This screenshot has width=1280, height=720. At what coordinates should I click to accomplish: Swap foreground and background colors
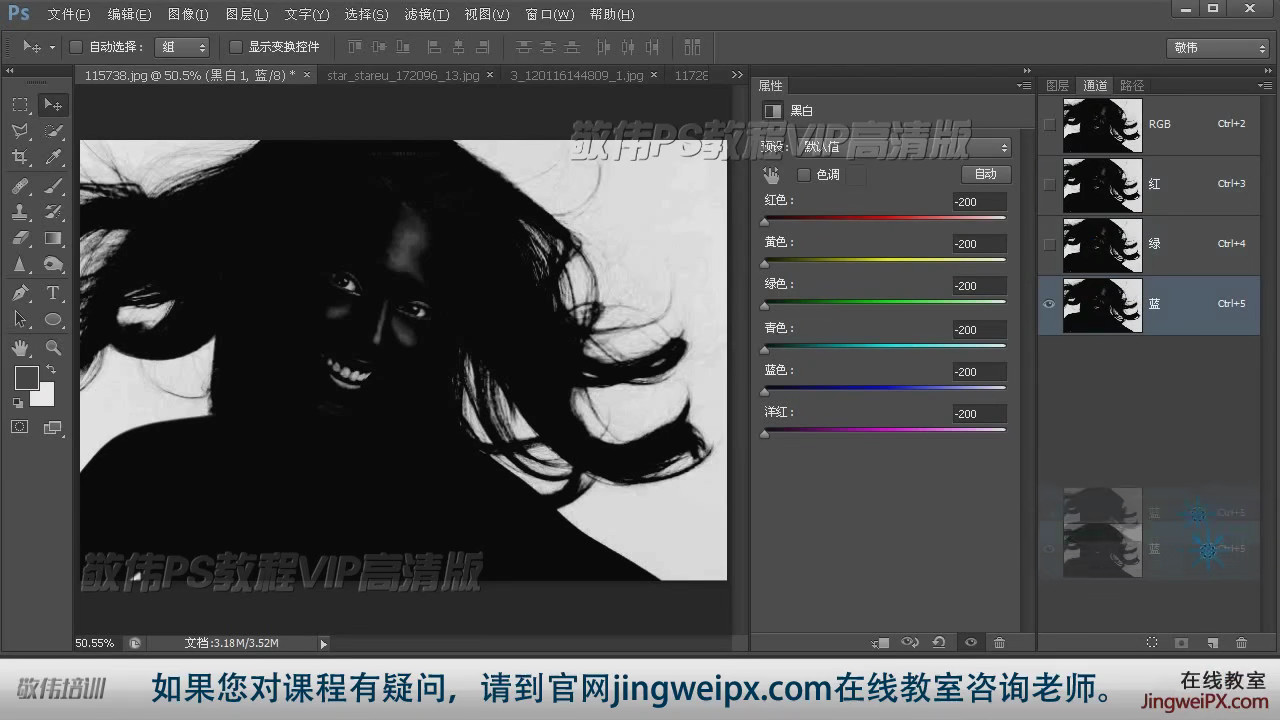tap(50, 370)
